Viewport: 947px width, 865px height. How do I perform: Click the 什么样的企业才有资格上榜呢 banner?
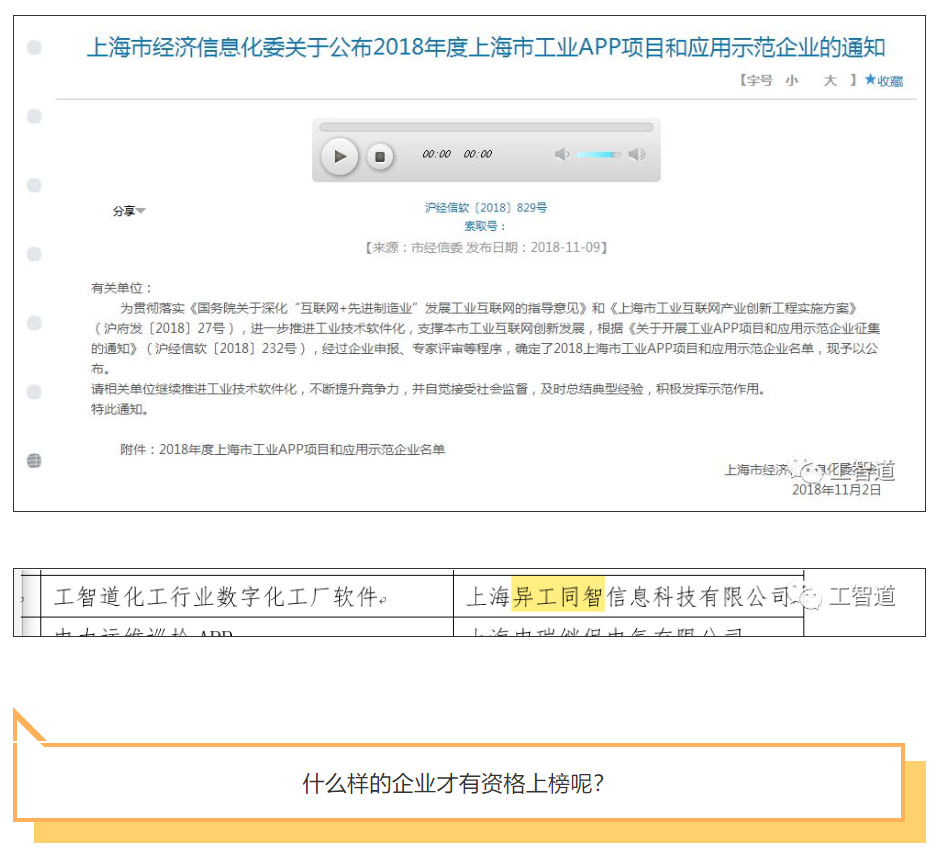pos(454,783)
